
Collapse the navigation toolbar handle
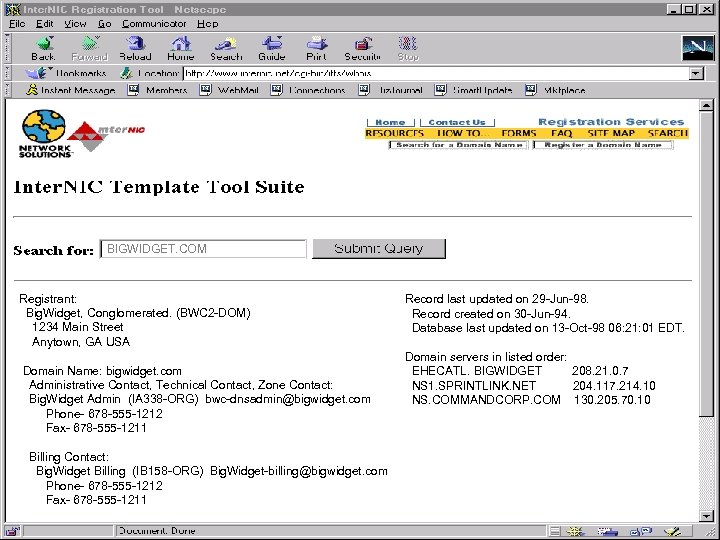coord(7,48)
